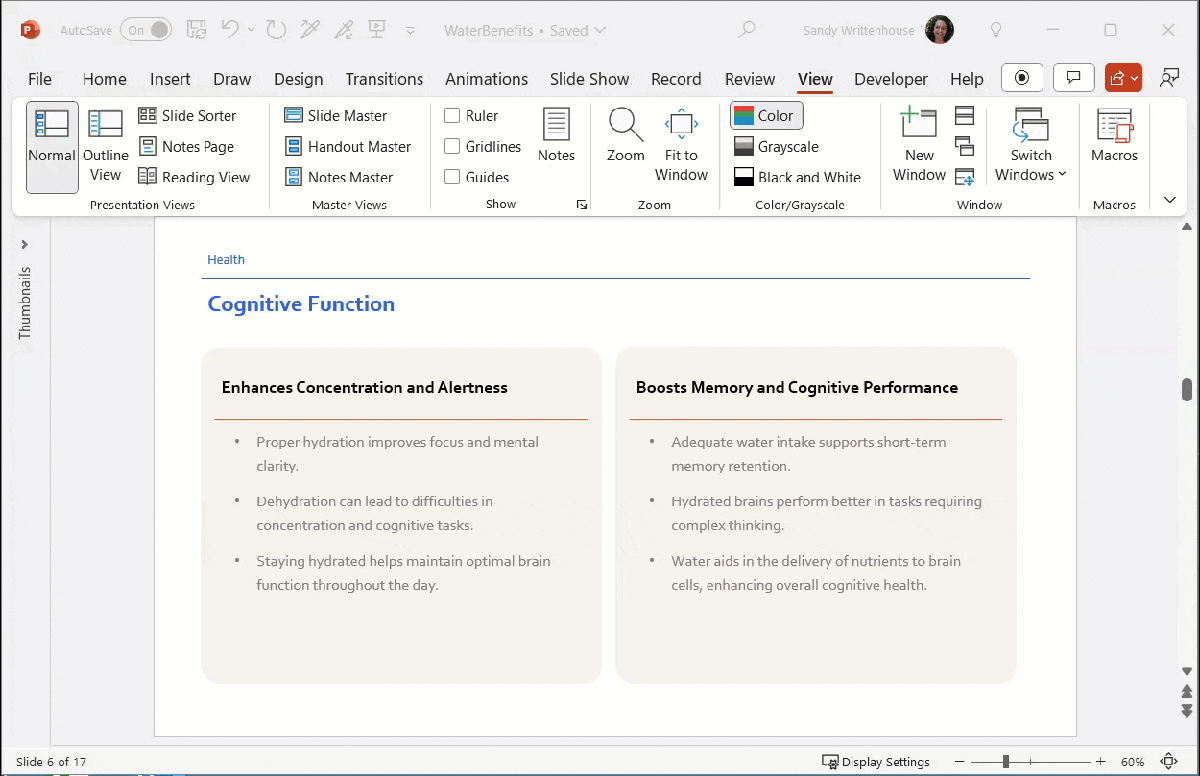The image size is (1200, 776).
Task: Click the user profile picture
Action: click(939, 30)
